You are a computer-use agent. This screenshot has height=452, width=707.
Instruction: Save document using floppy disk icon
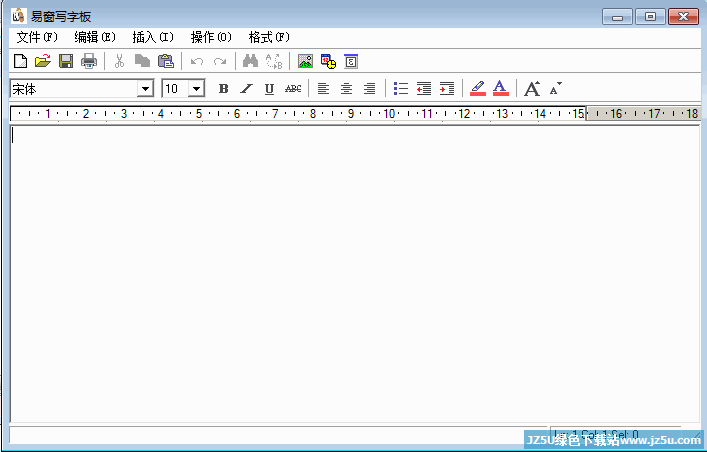point(66,61)
